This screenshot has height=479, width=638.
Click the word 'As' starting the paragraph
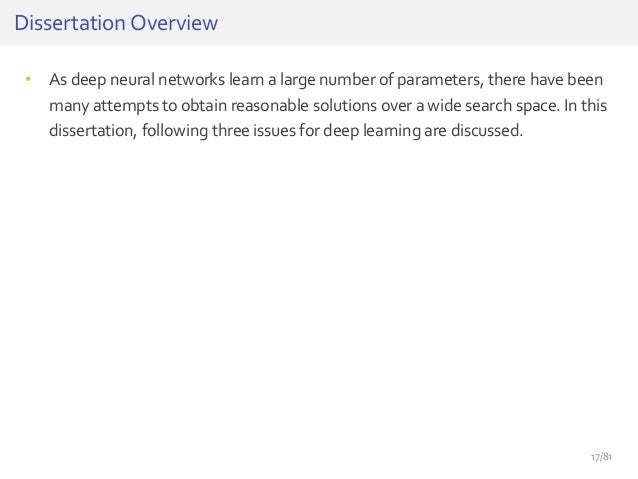pos(58,80)
